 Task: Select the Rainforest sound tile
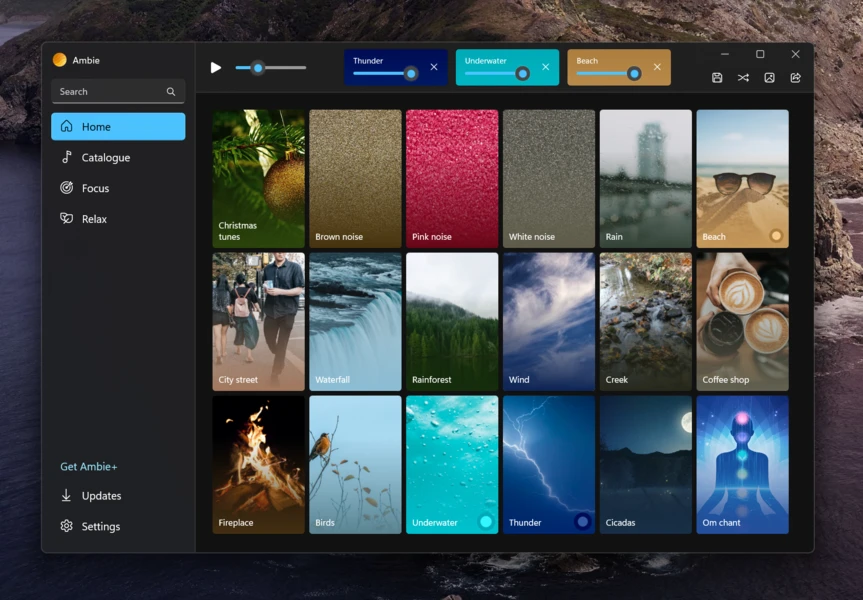pos(451,321)
